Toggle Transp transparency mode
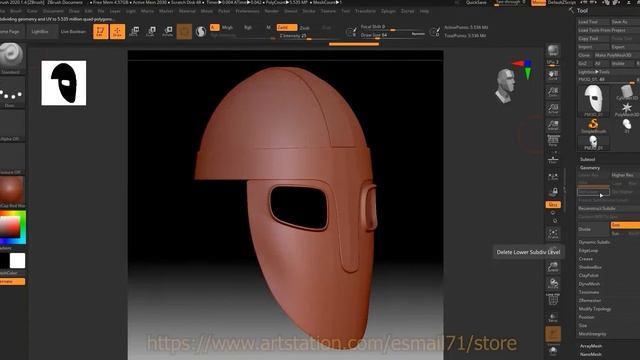The image size is (640, 360). (x=553, y=317)
